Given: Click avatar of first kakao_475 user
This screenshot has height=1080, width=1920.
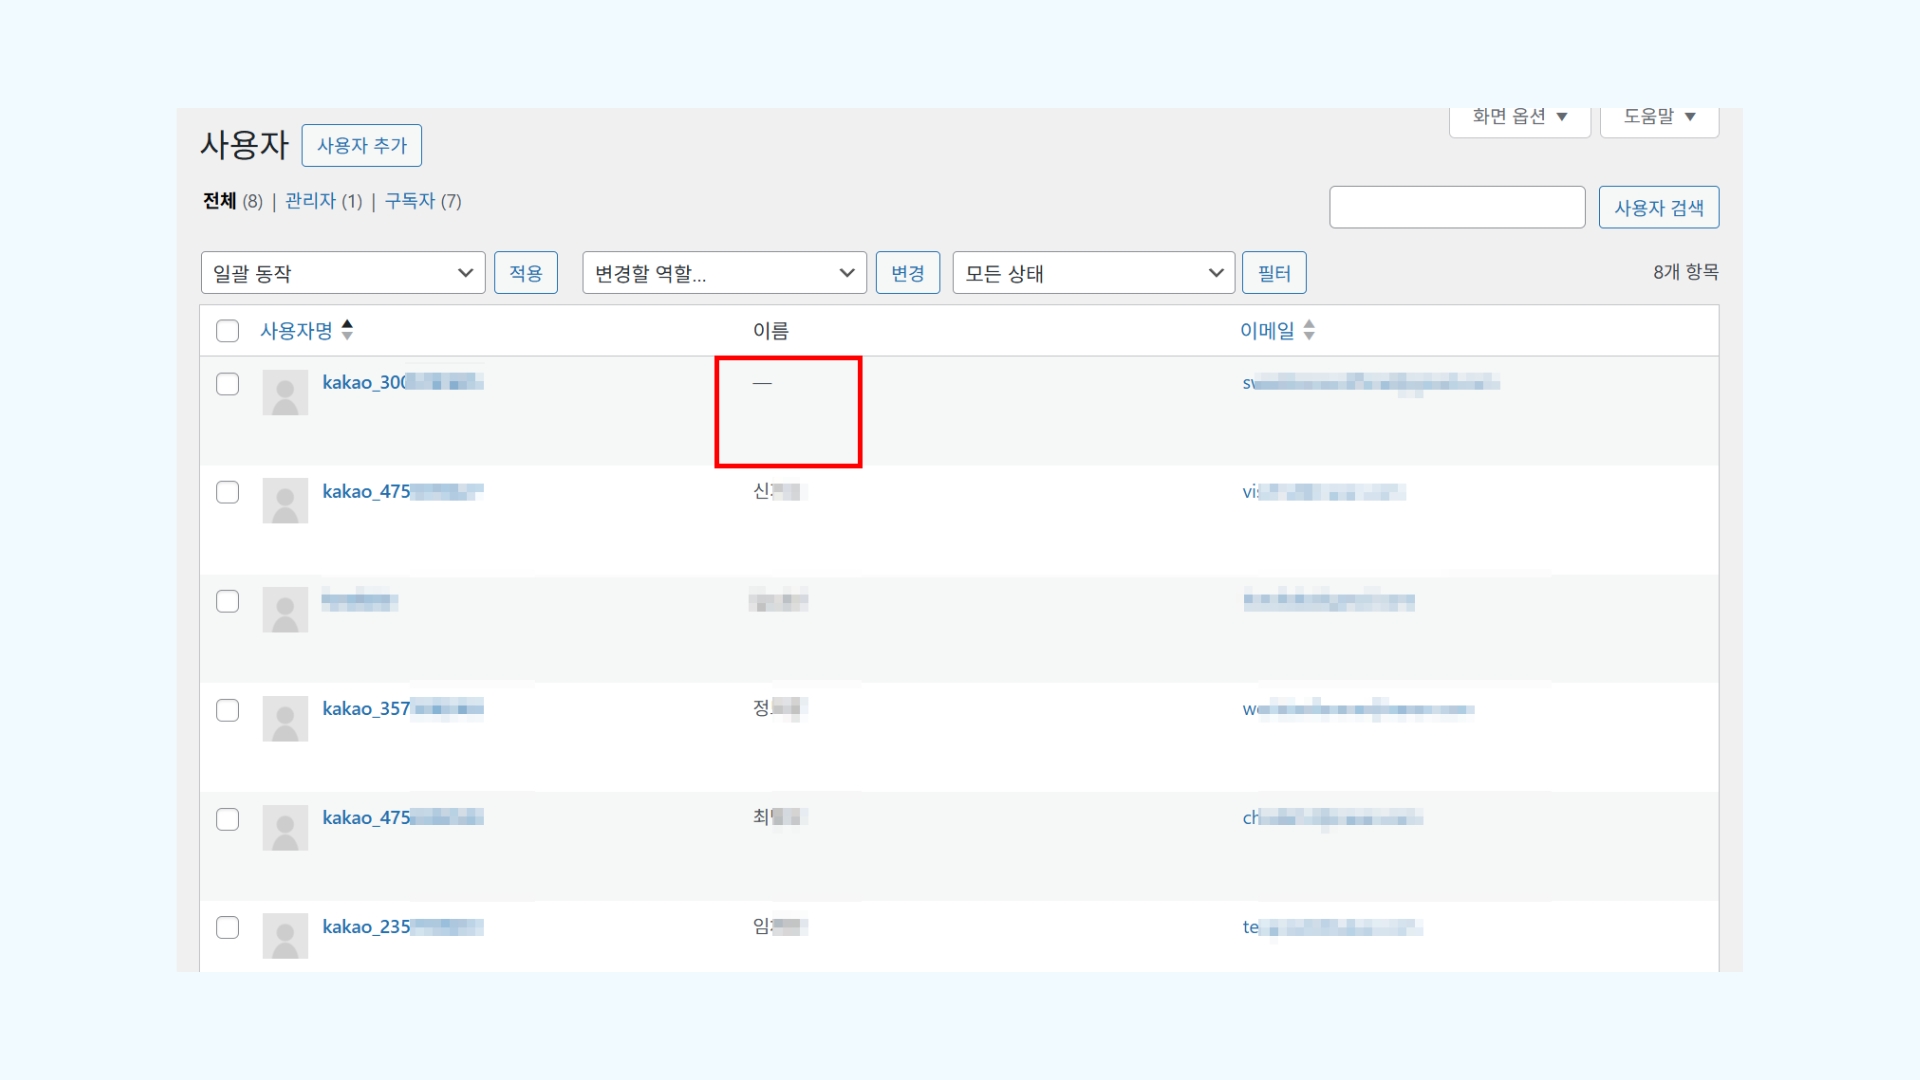Looking at the screenshot, I should click(x=285, y=501).
